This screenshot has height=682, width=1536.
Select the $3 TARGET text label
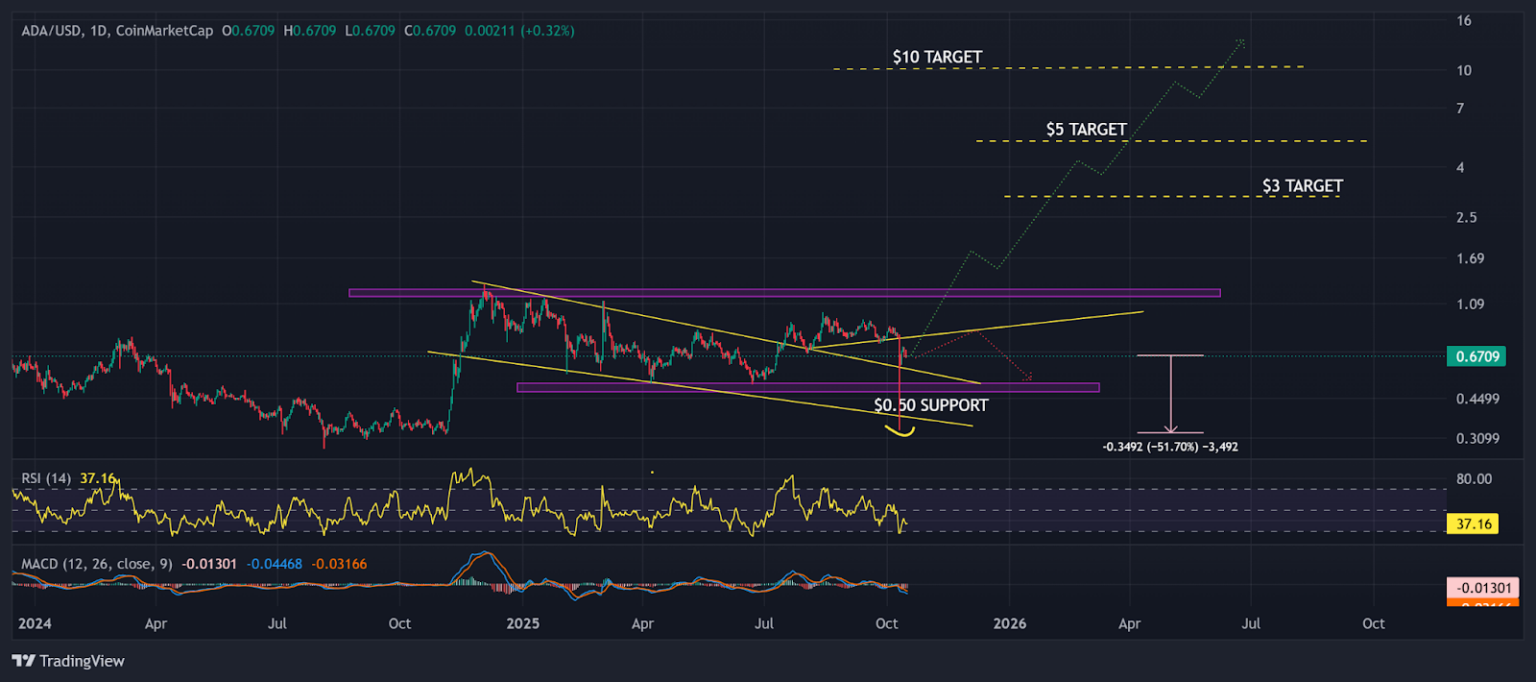point(1302,186)
